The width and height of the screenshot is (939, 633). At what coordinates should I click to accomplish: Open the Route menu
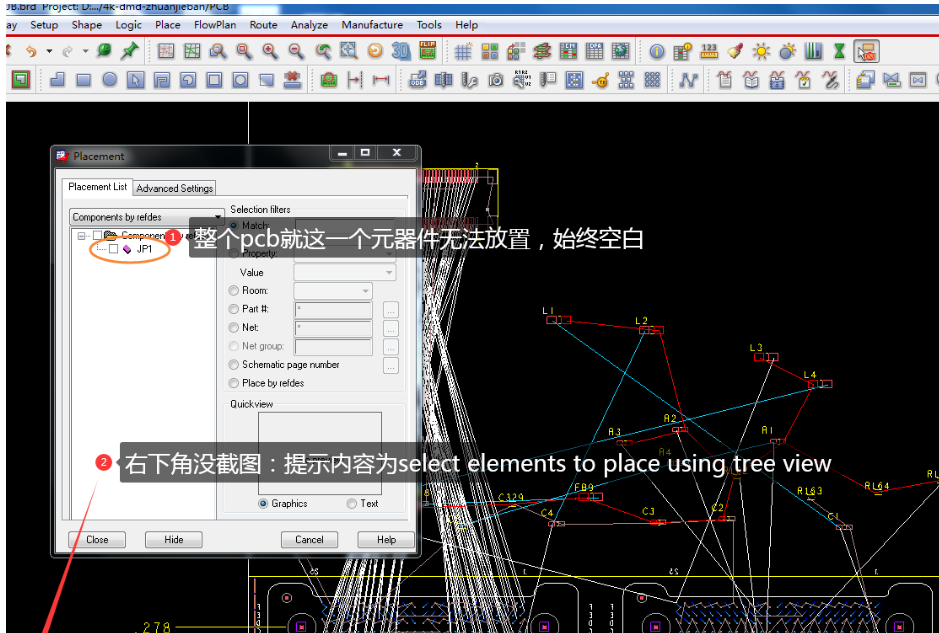pos(263,25)
